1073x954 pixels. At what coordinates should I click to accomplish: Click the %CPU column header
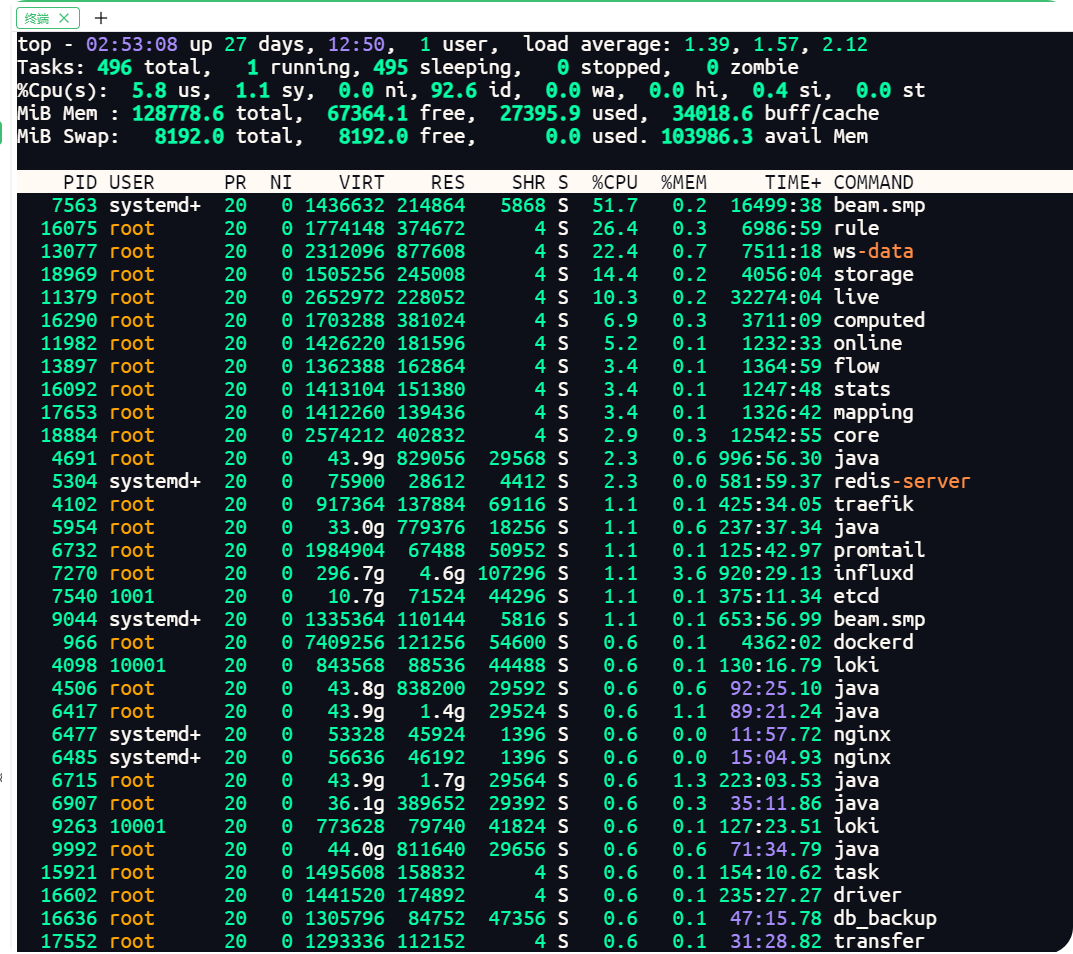615,183
